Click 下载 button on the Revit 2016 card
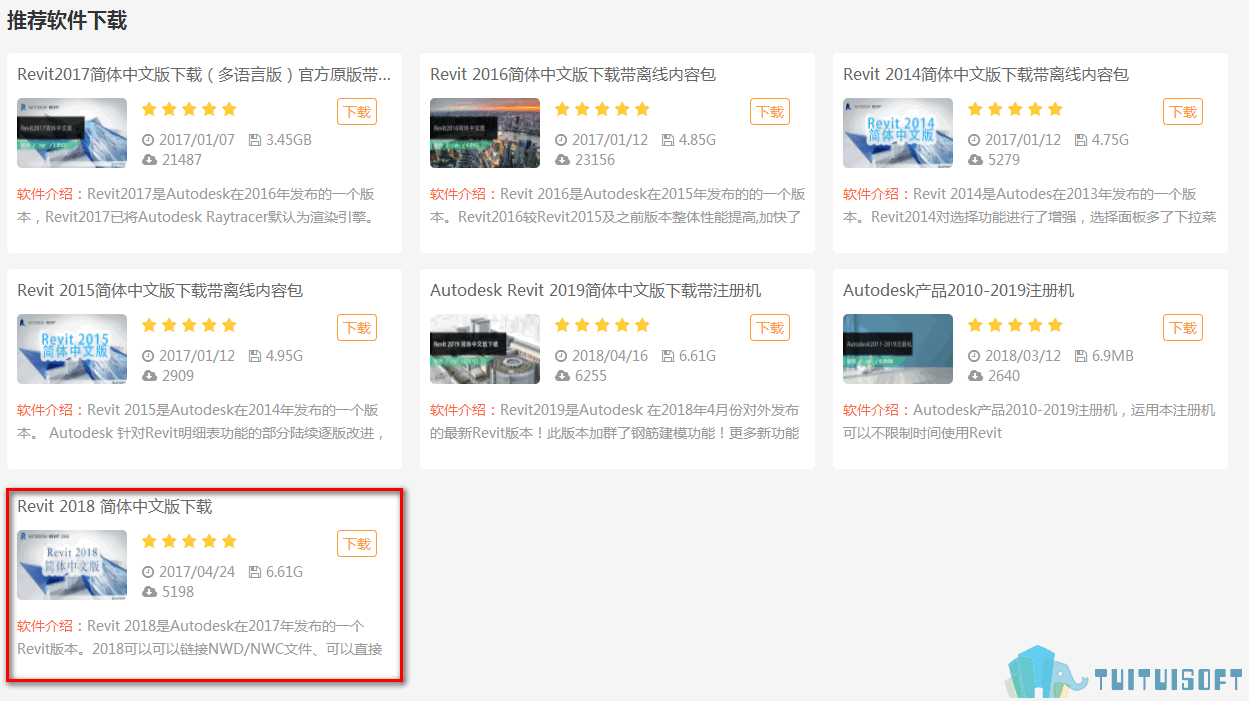Screen dimensions: 1249x701 (770, 112)
